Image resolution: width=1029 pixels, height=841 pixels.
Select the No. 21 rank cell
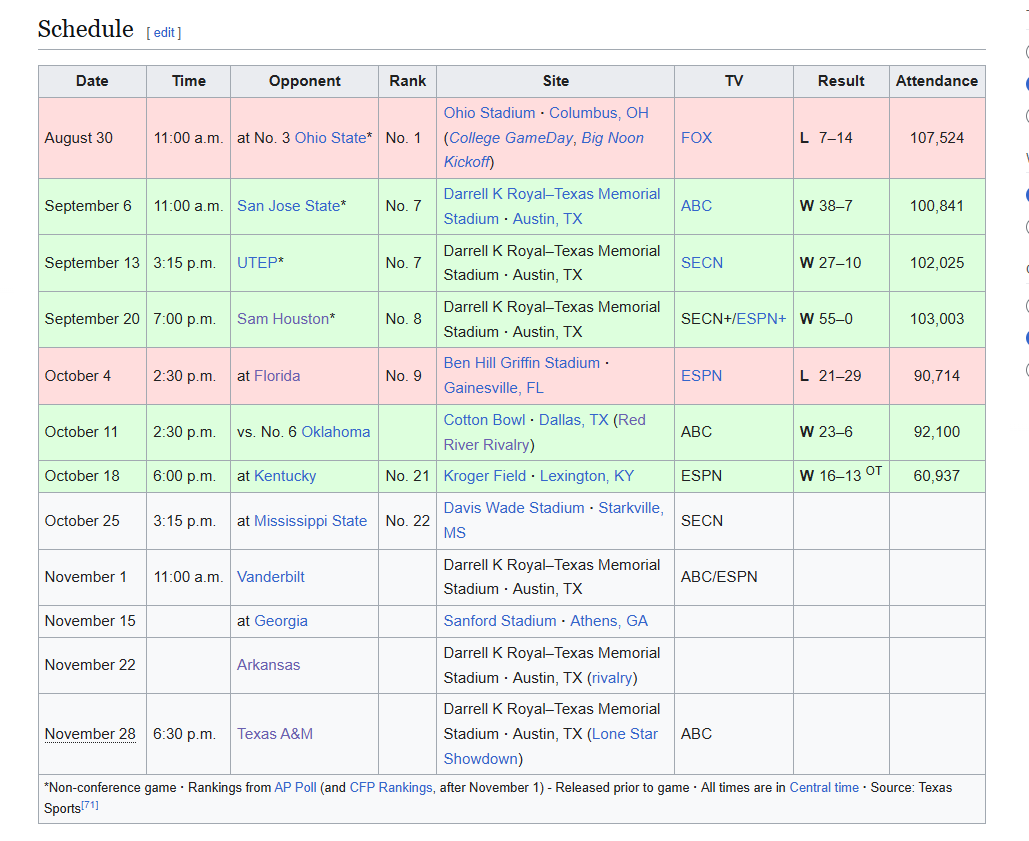(408, 476)
